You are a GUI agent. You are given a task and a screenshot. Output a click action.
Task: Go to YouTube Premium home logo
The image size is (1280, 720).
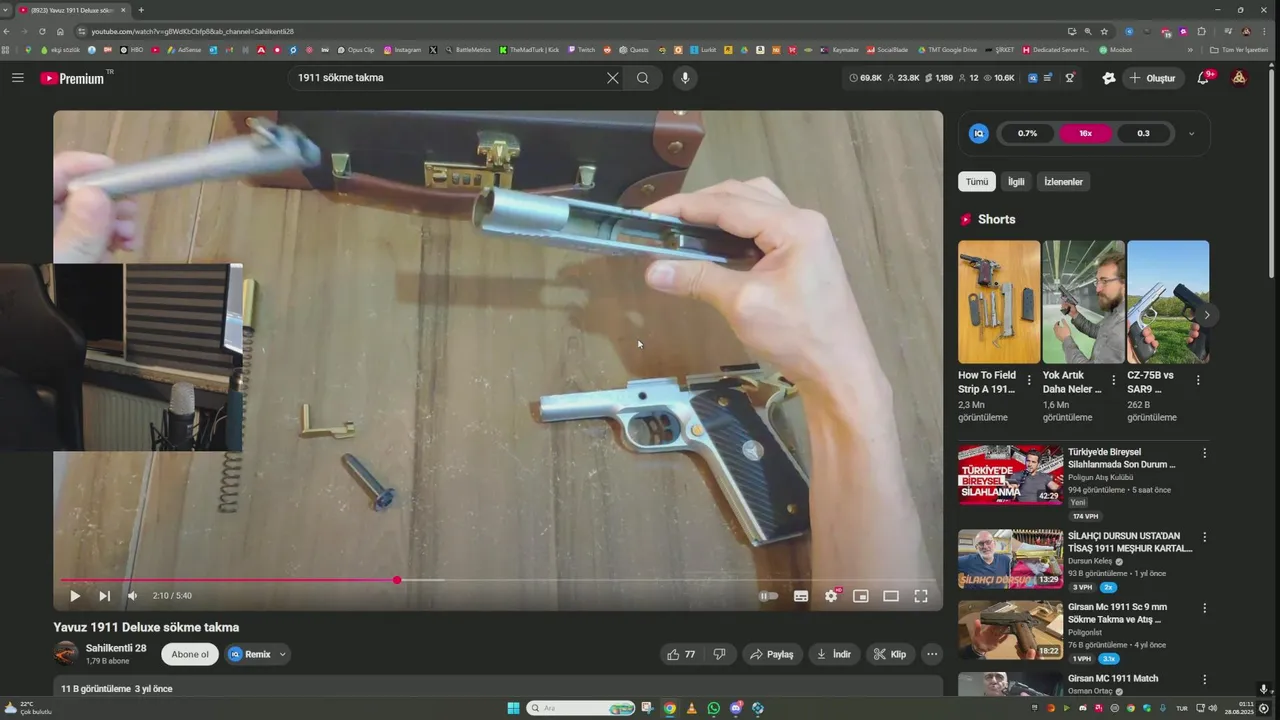(x=73, y=78)
